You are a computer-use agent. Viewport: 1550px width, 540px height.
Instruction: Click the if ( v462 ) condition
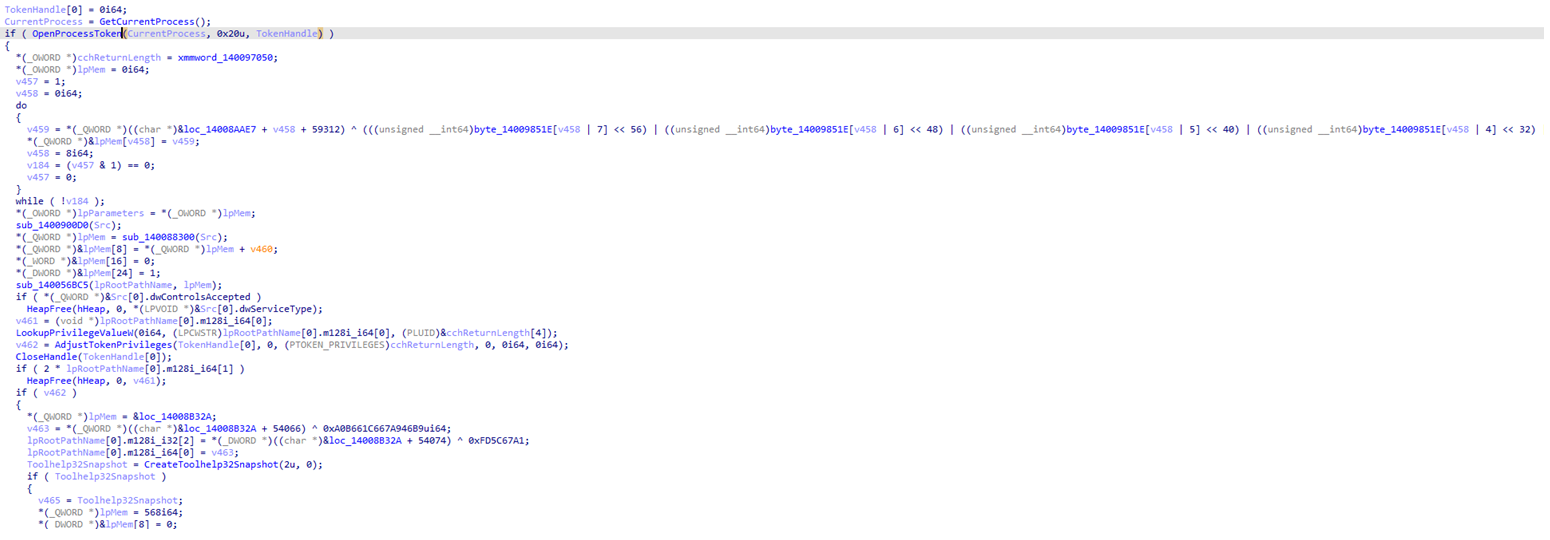(x=45, y=393)
